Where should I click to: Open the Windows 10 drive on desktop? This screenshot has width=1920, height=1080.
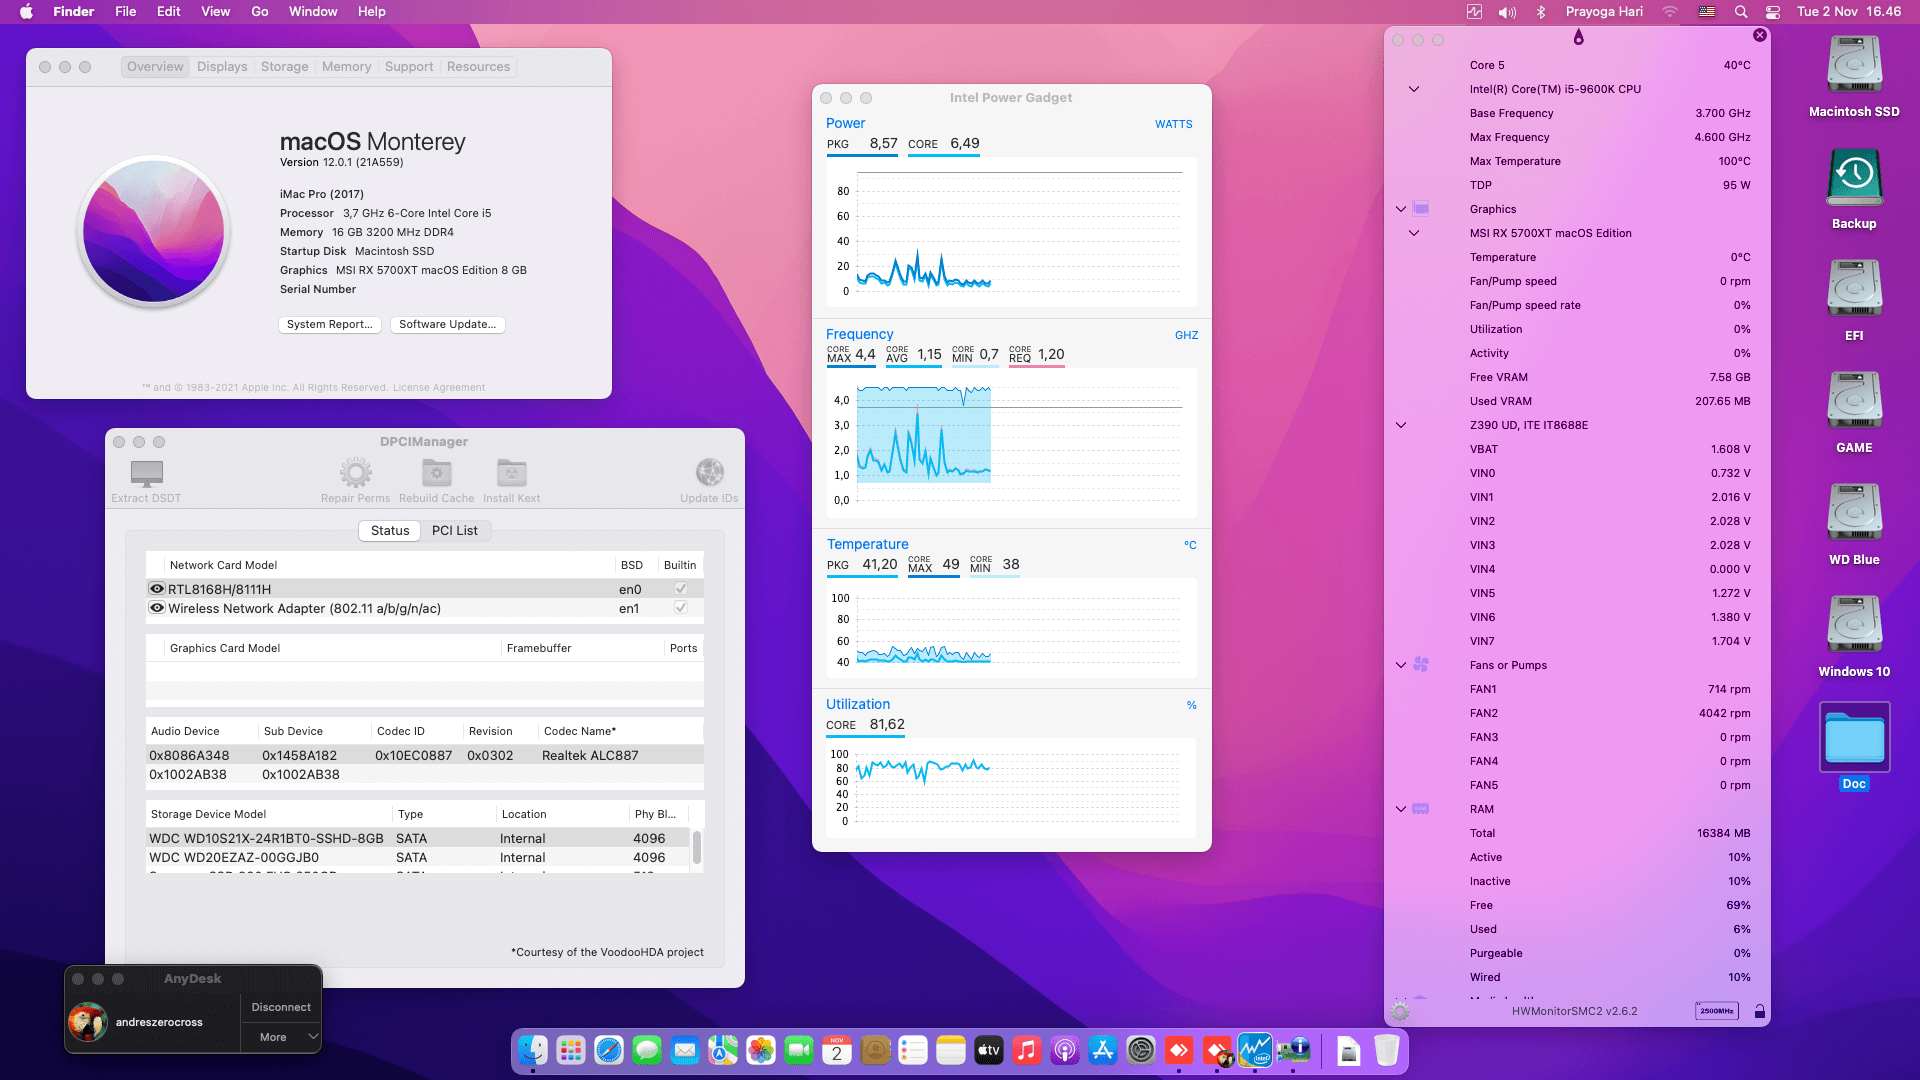pyautogui.click(x=1854, y=625)
